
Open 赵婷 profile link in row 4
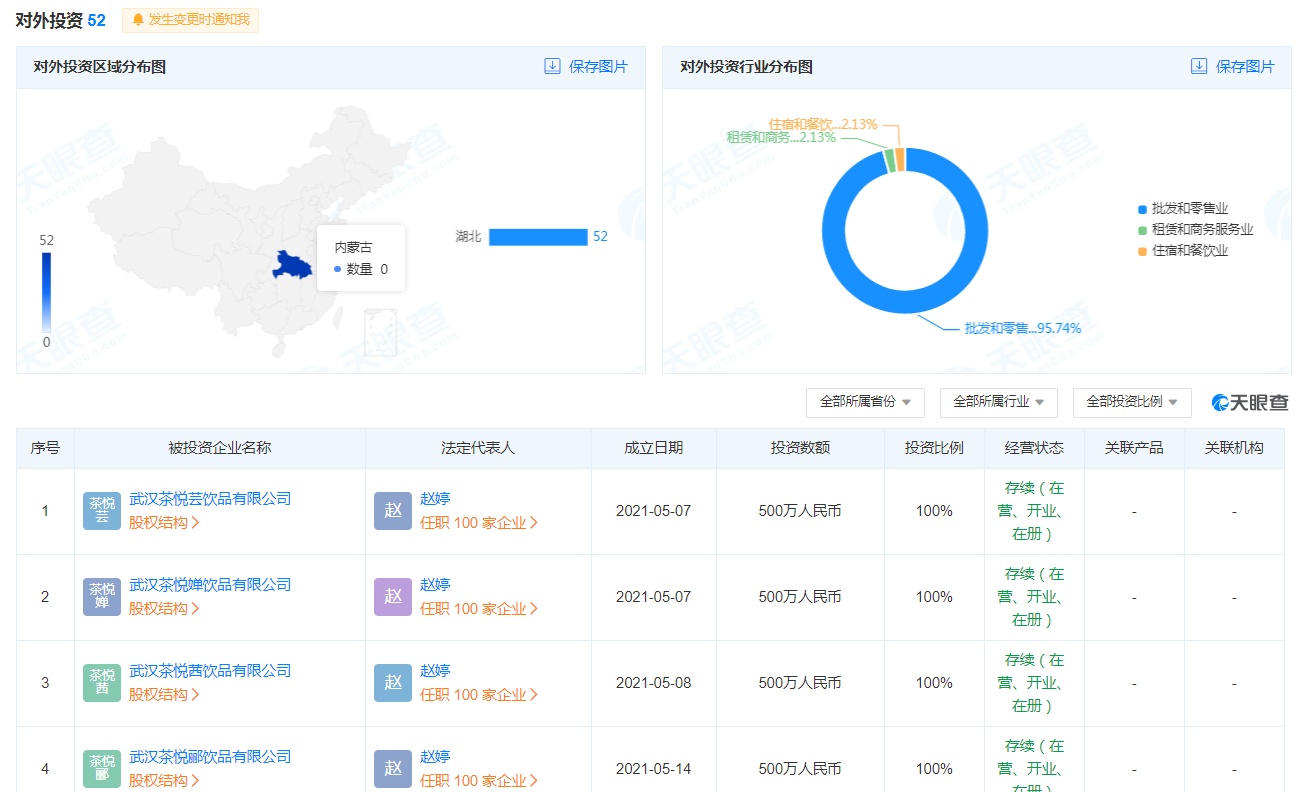pos(435,757)
